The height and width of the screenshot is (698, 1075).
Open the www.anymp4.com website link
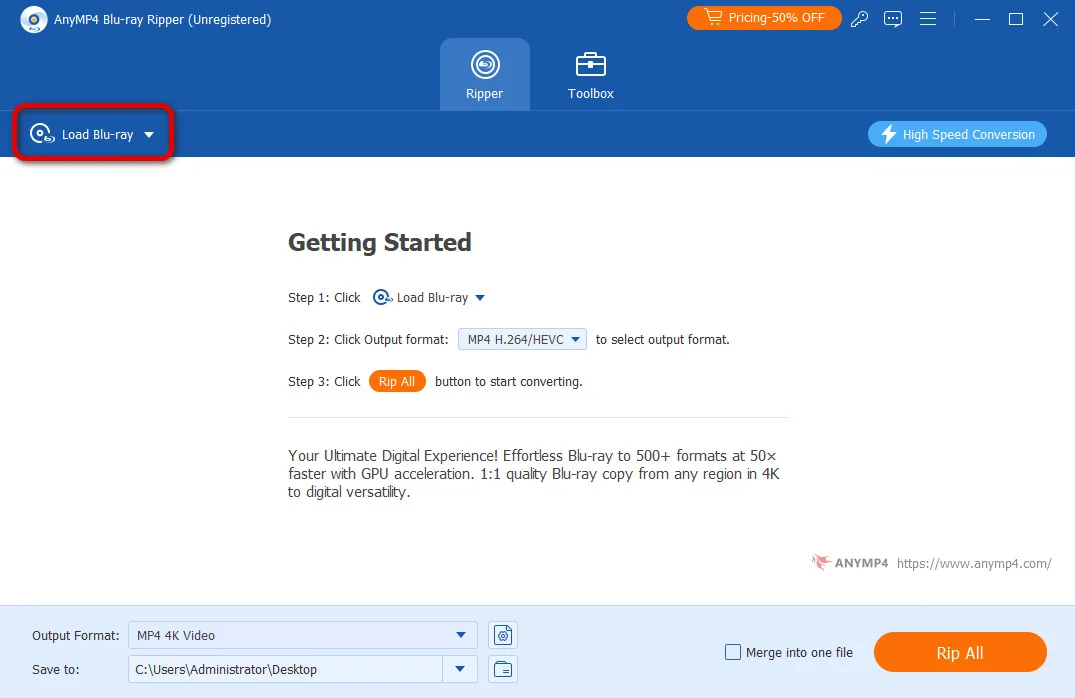click(x=973, y=563)
